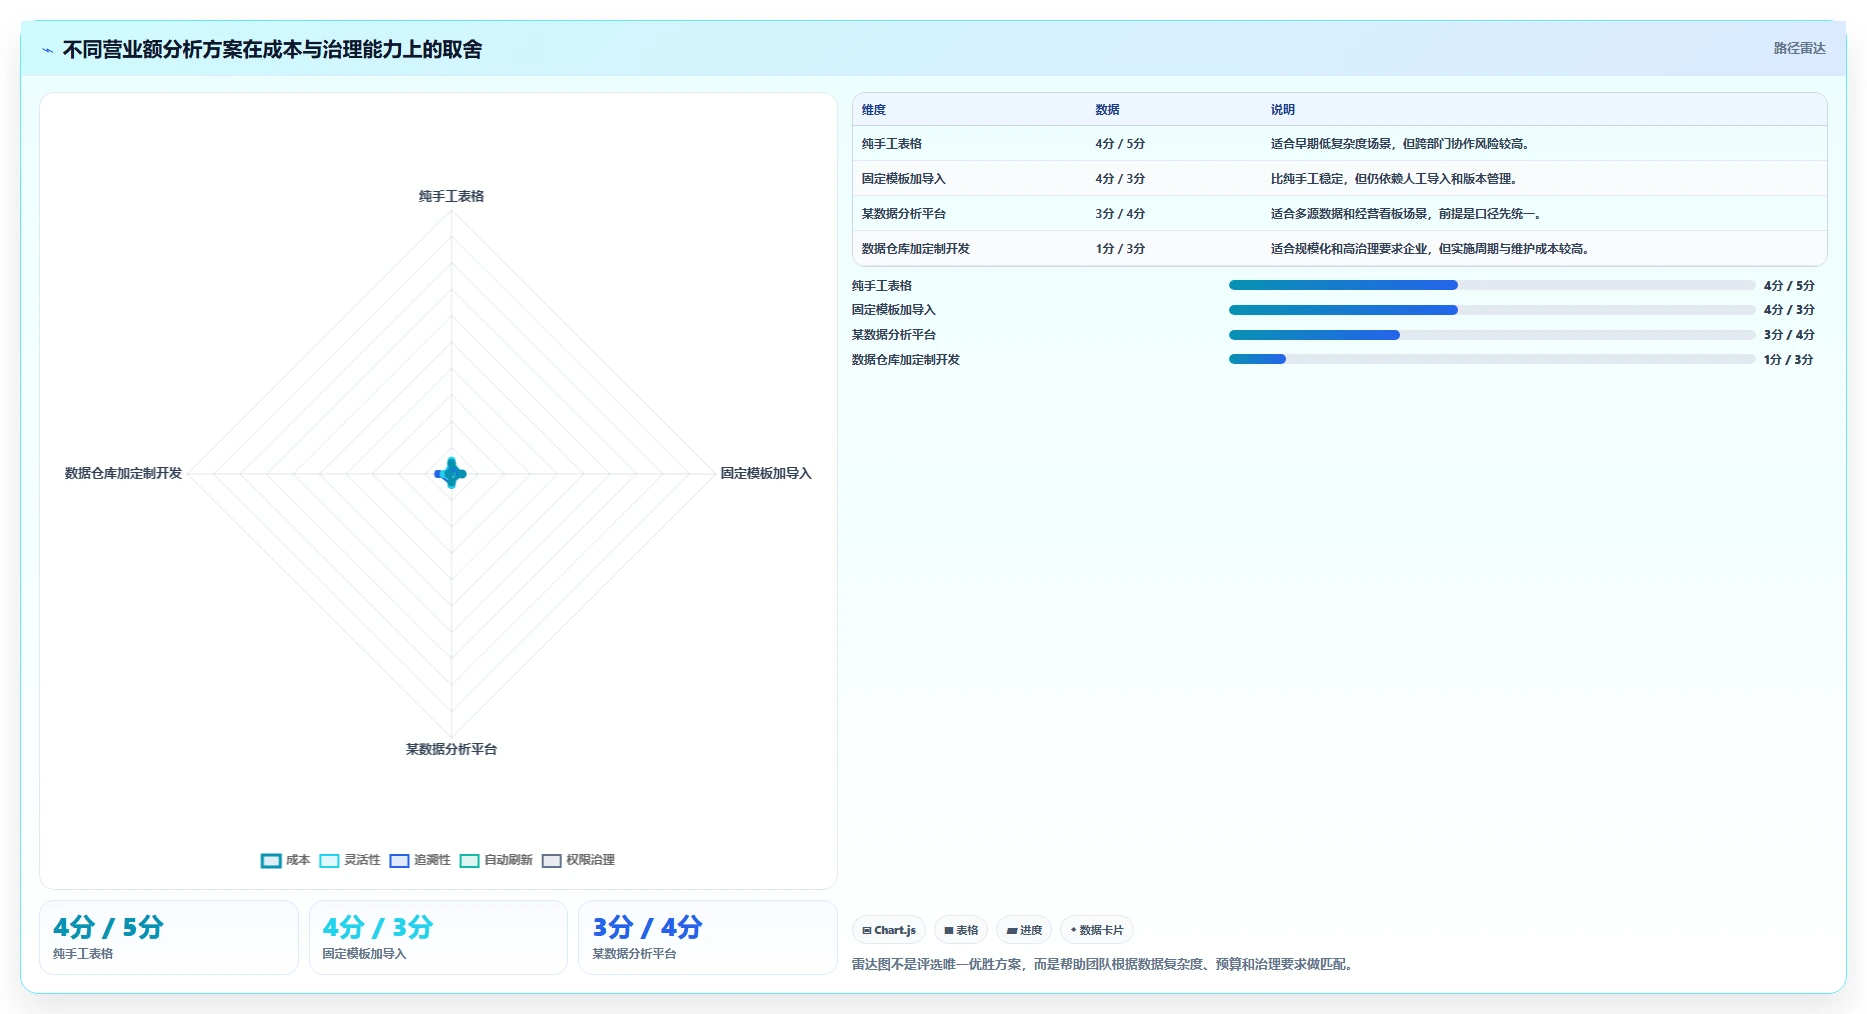
Task: Open the 3分 / 4分 某数据分析平台 card
Action: 708,937
